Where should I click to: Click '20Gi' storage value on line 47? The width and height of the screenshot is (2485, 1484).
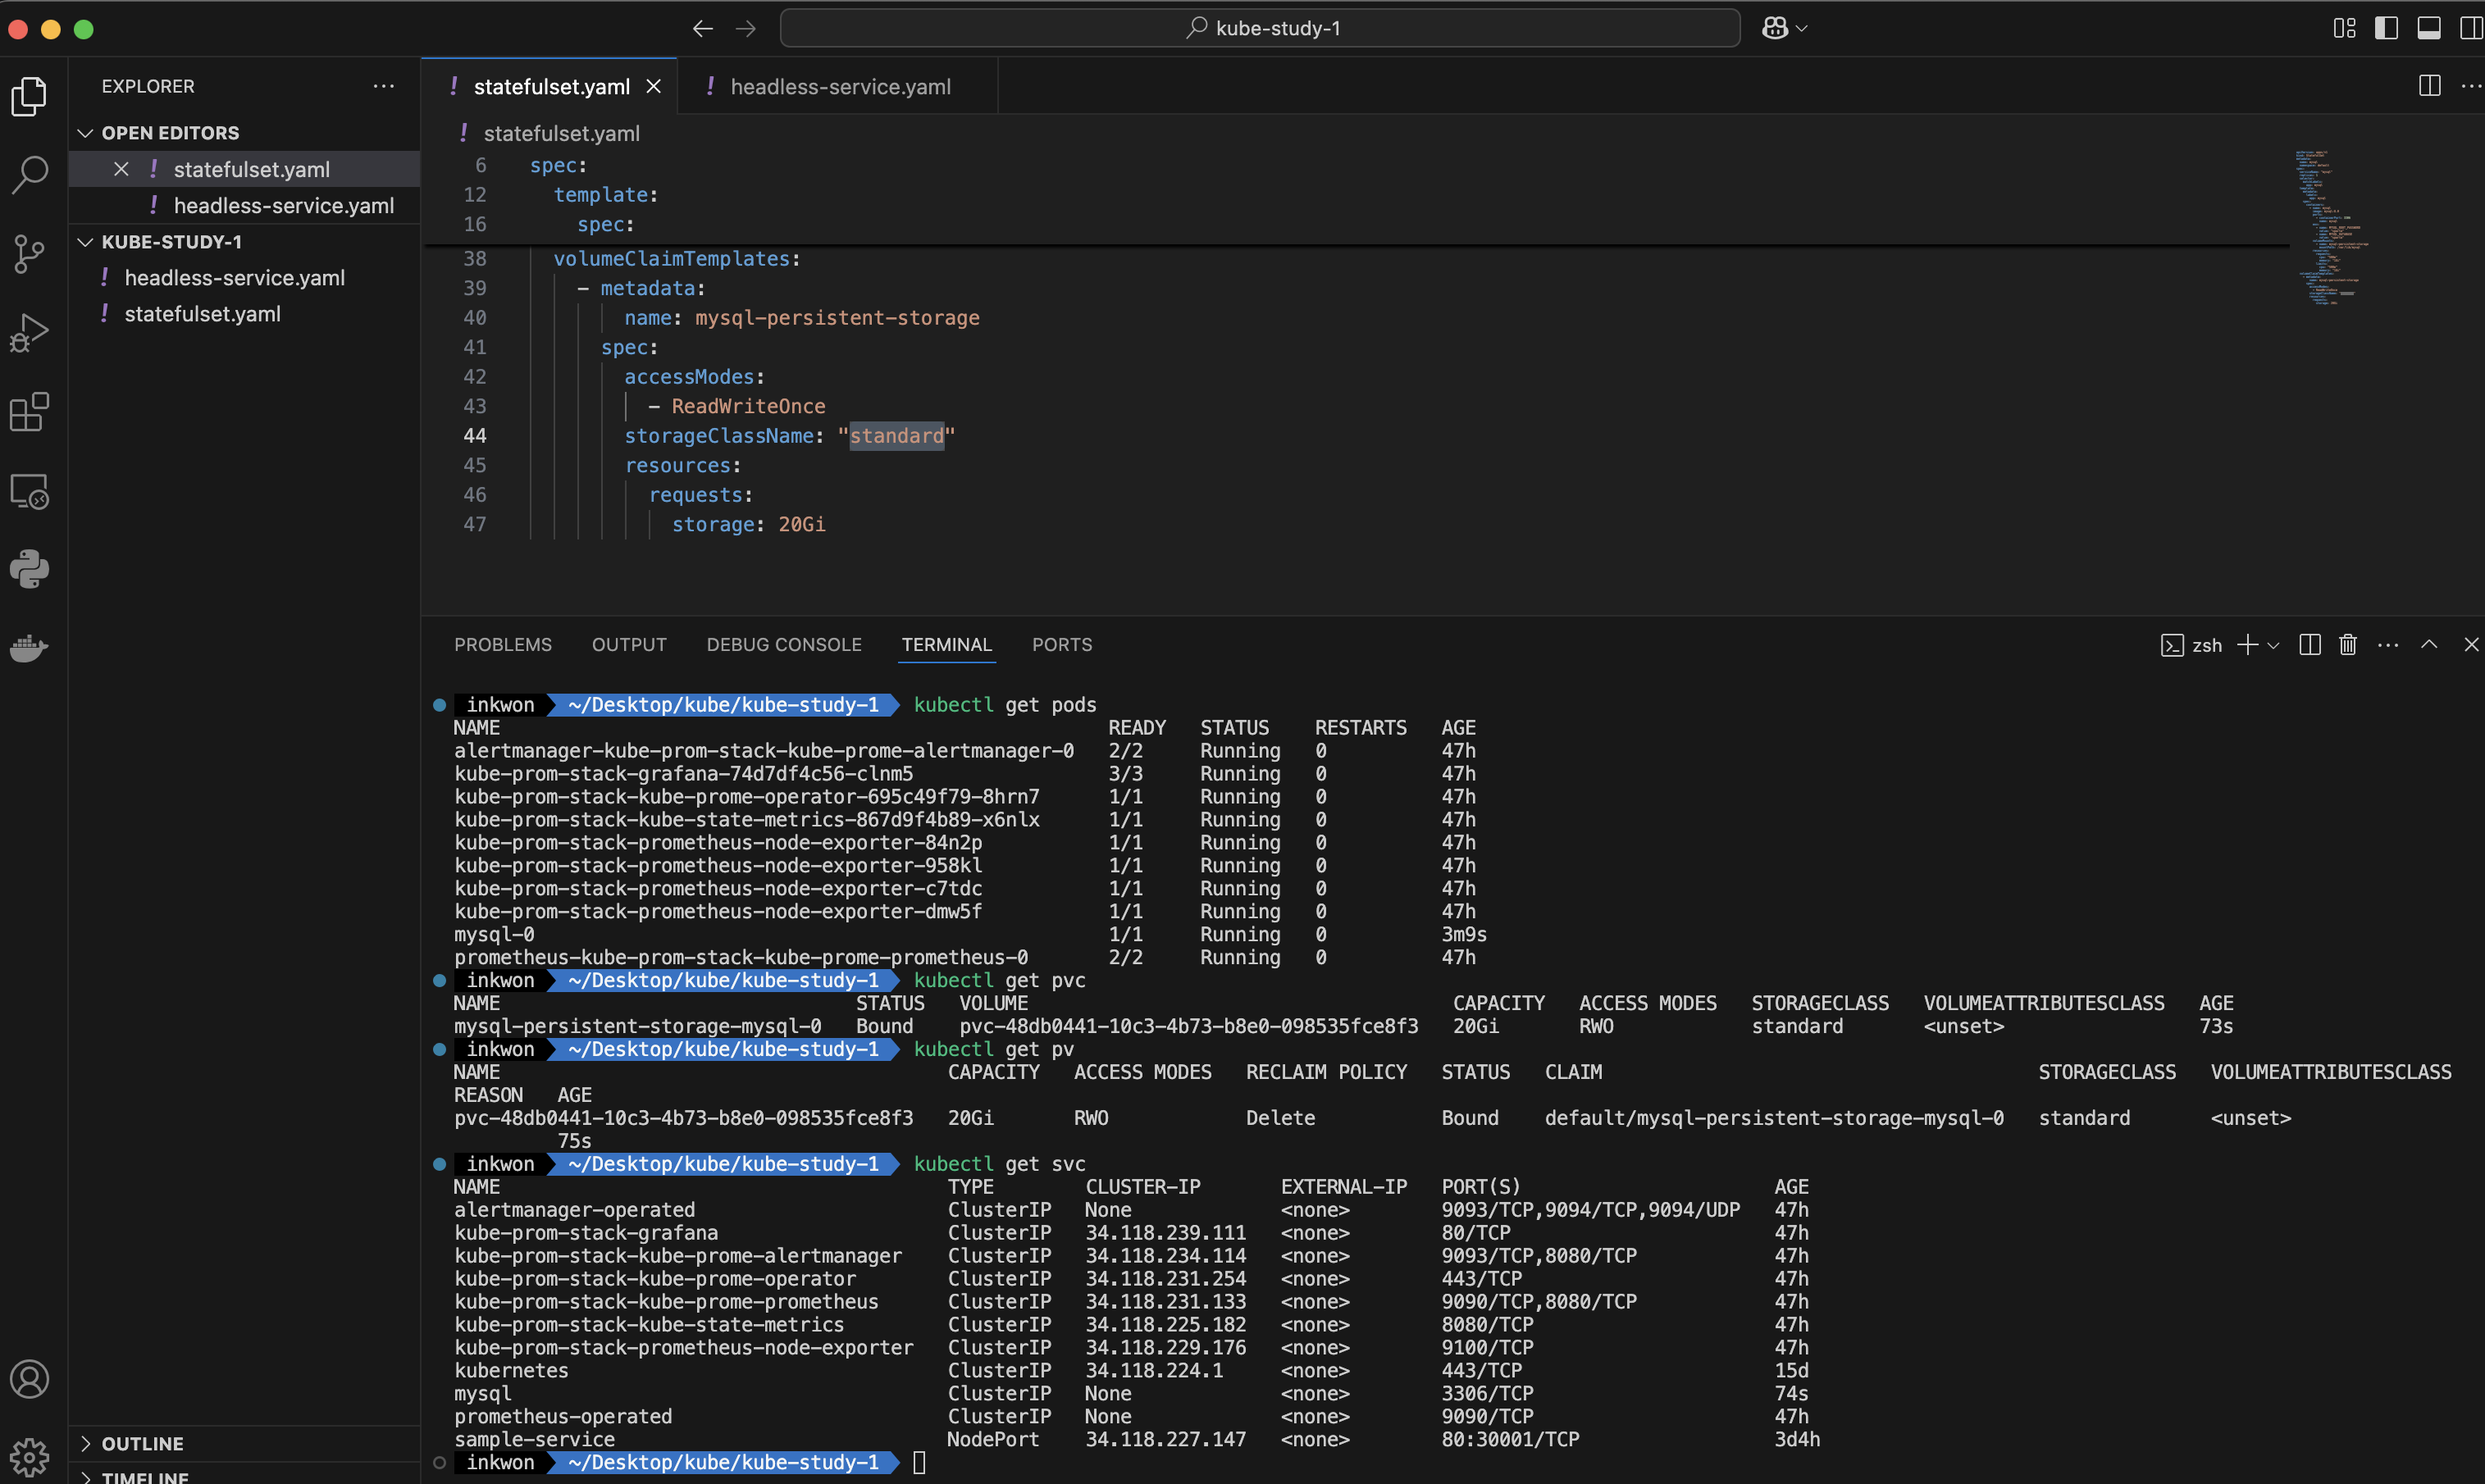[802, 525]
